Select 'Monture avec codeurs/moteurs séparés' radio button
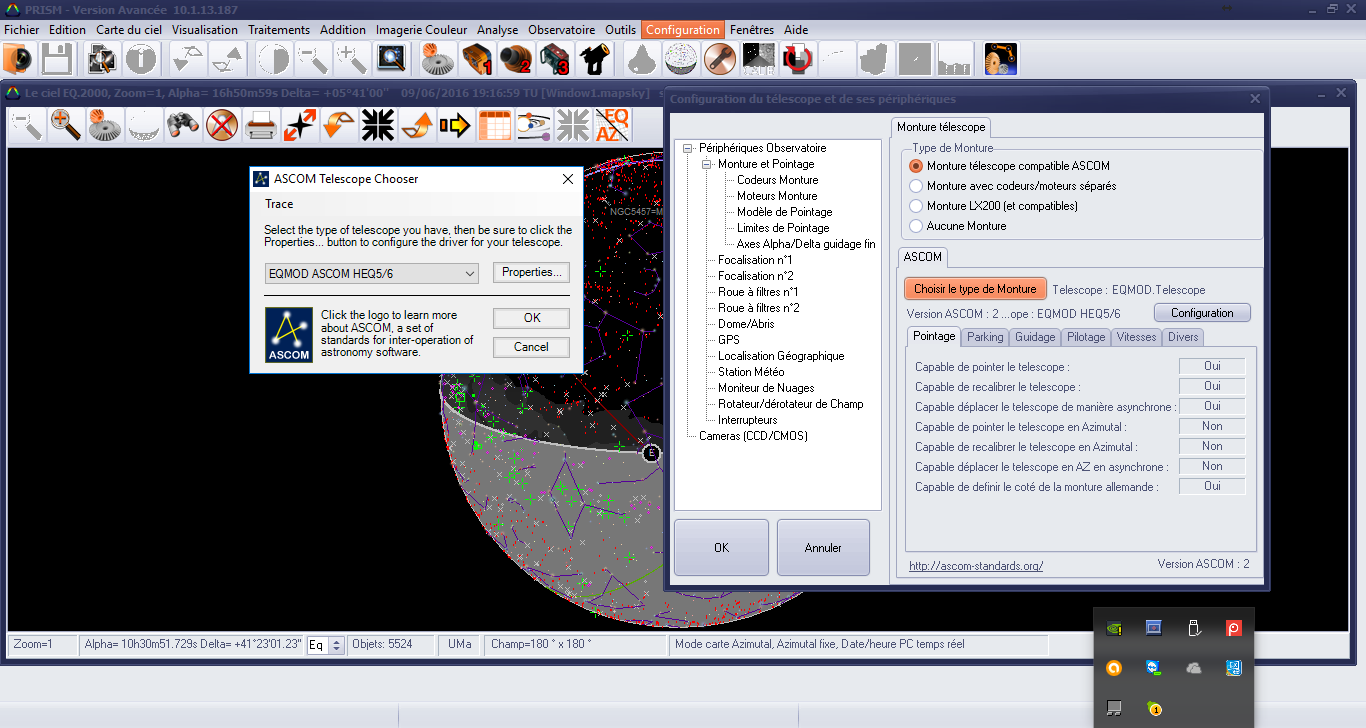The image size is (1366, 728). [x=916, y=186]
